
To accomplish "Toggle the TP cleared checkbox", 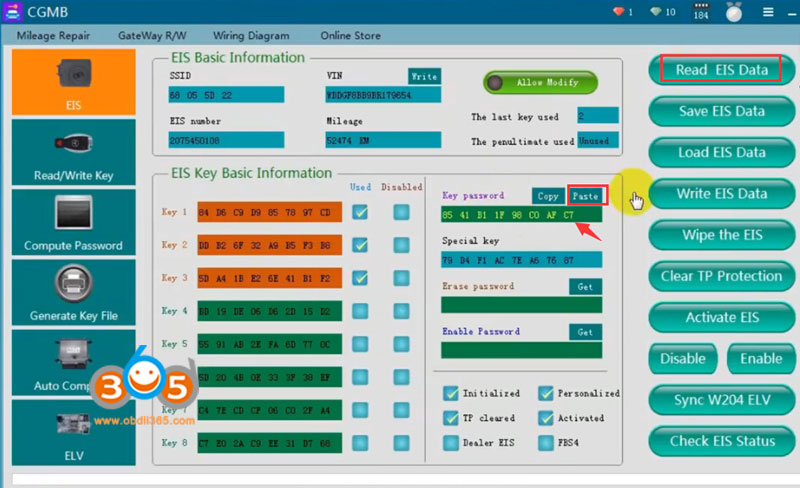I will tap(451, 418).
